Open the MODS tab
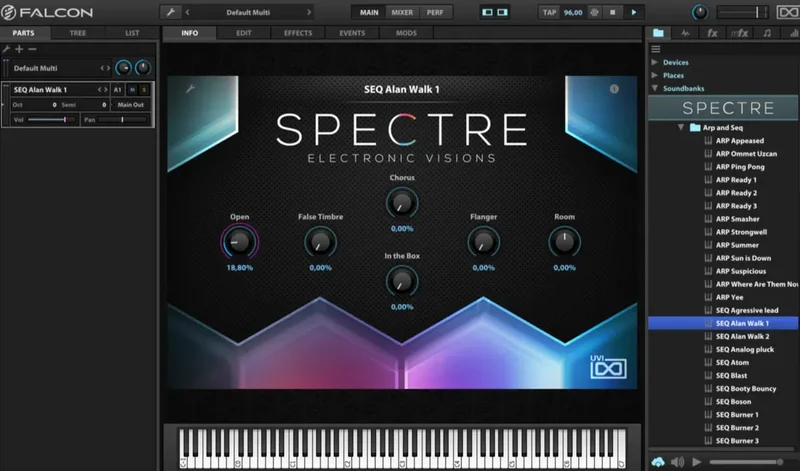 (x=406, y=33)
